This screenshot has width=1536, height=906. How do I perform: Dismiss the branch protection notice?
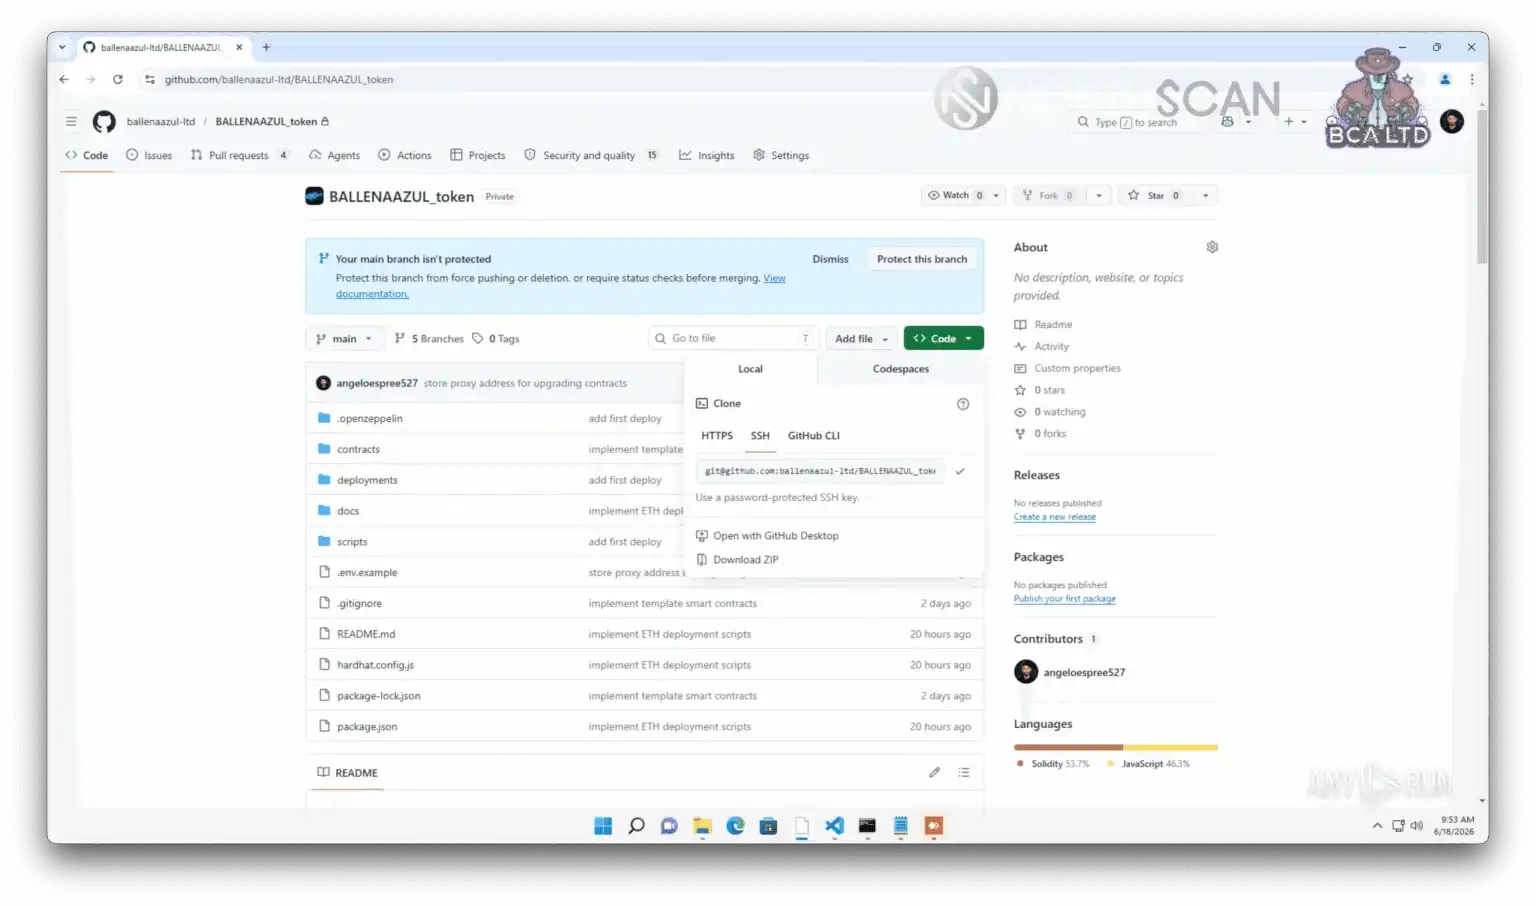(x=830, y=259)
